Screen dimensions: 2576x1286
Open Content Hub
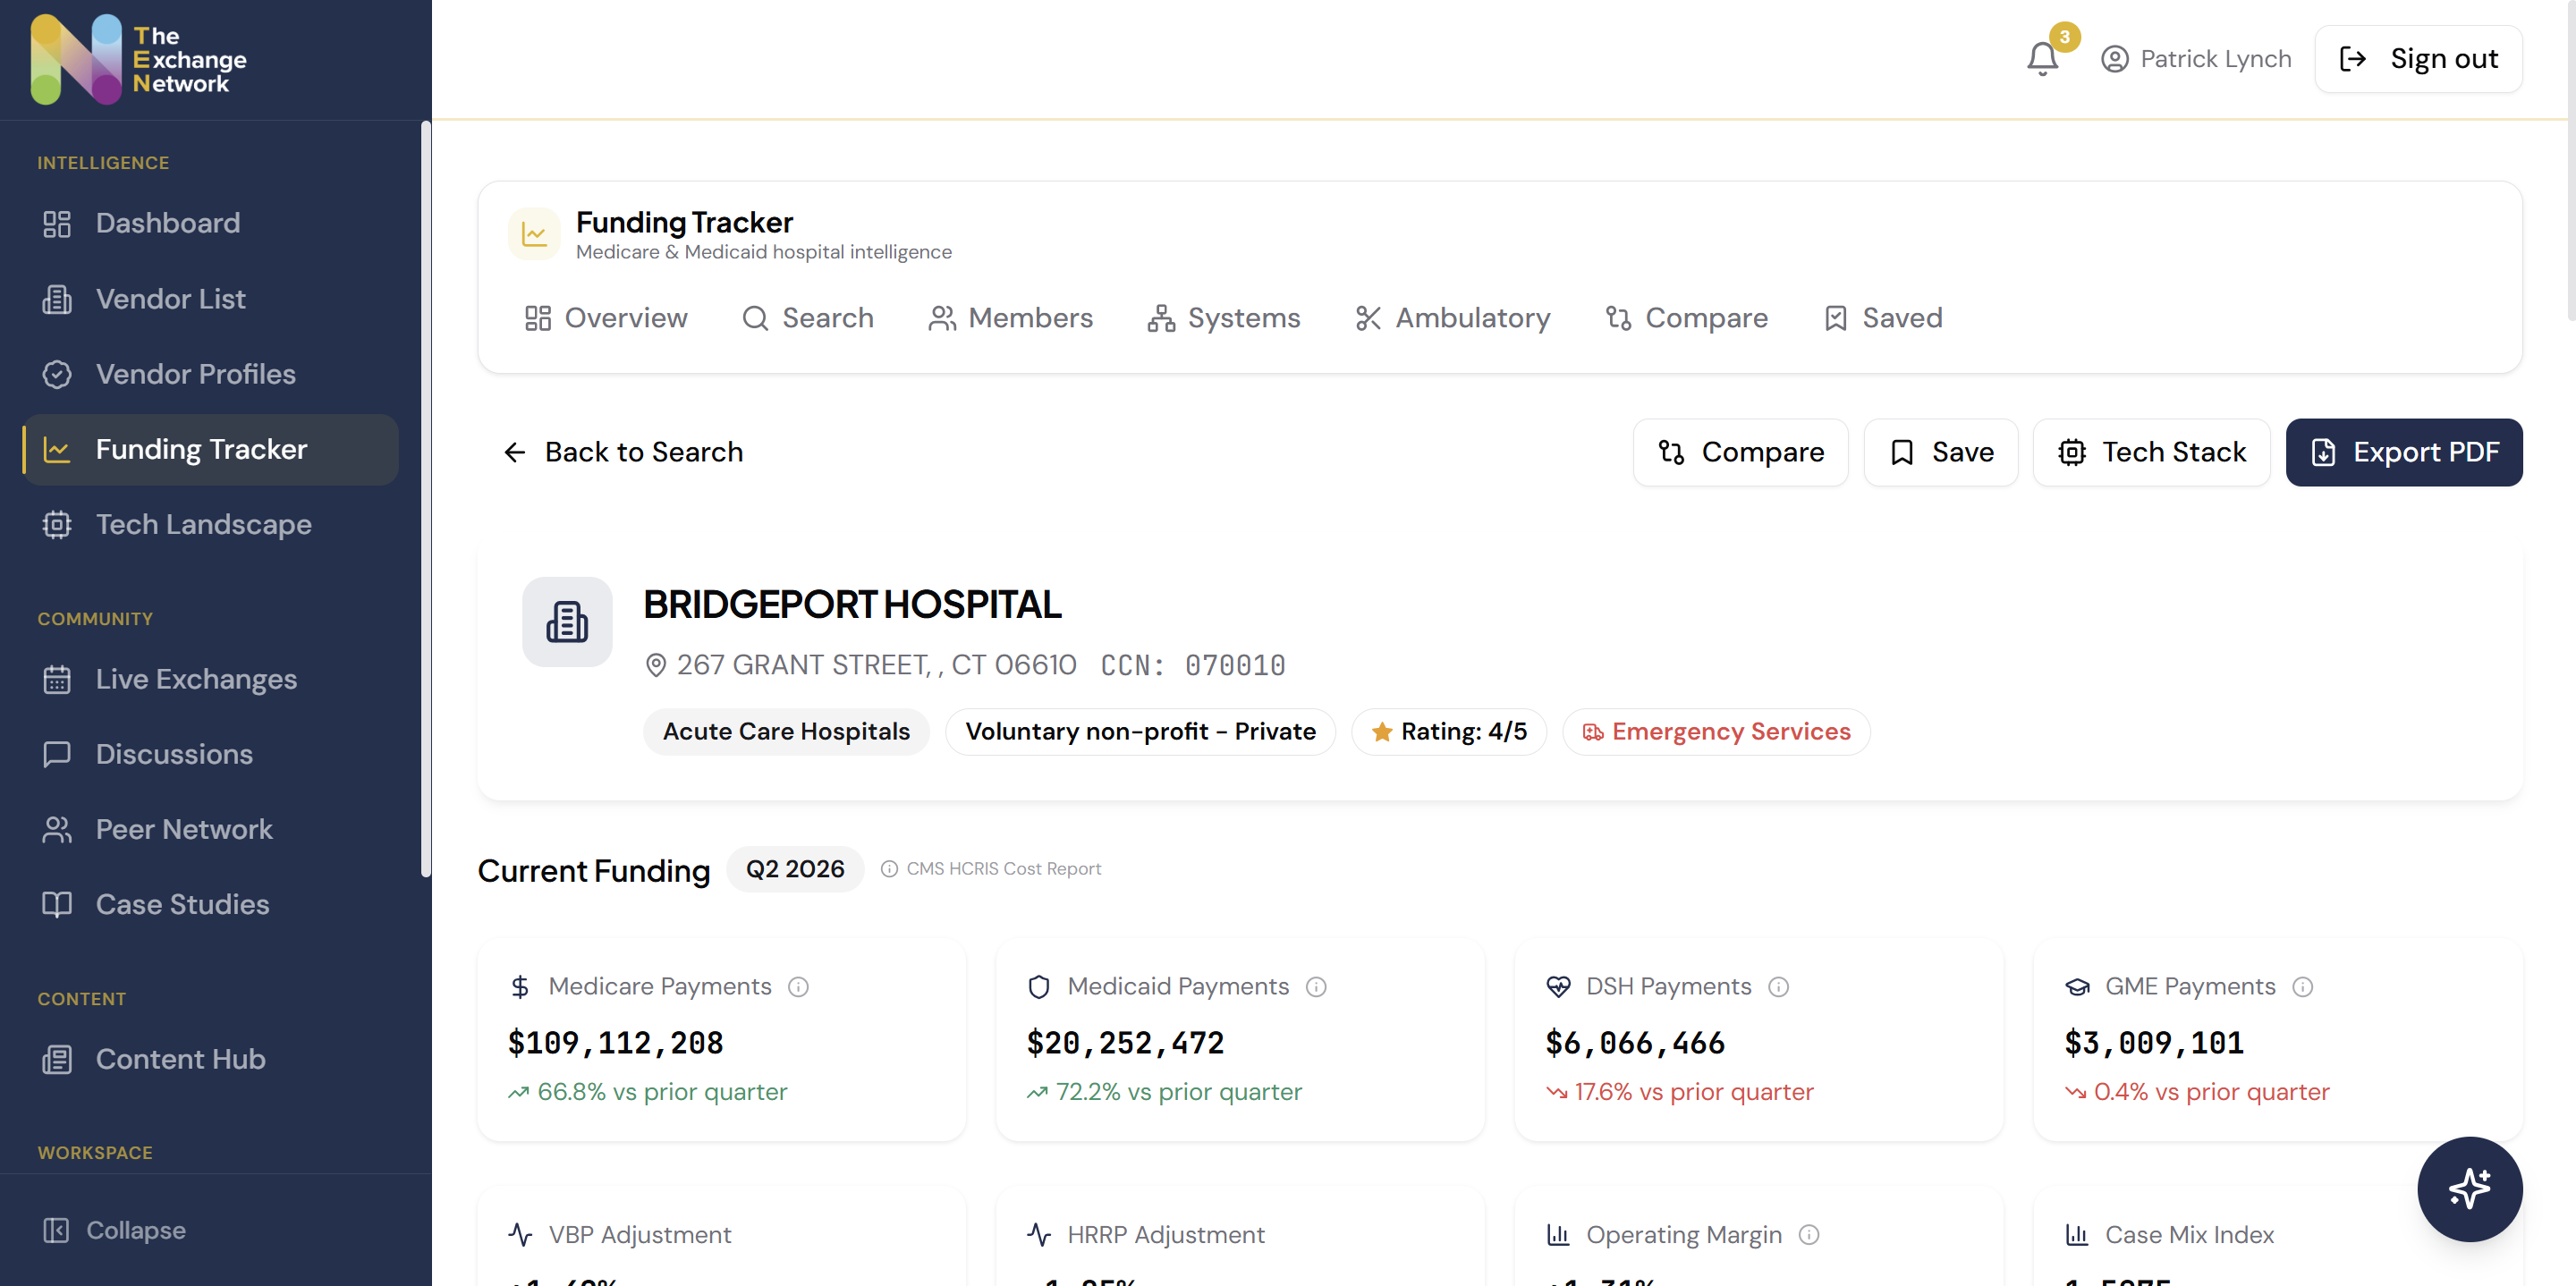[x=211, y=1059]
